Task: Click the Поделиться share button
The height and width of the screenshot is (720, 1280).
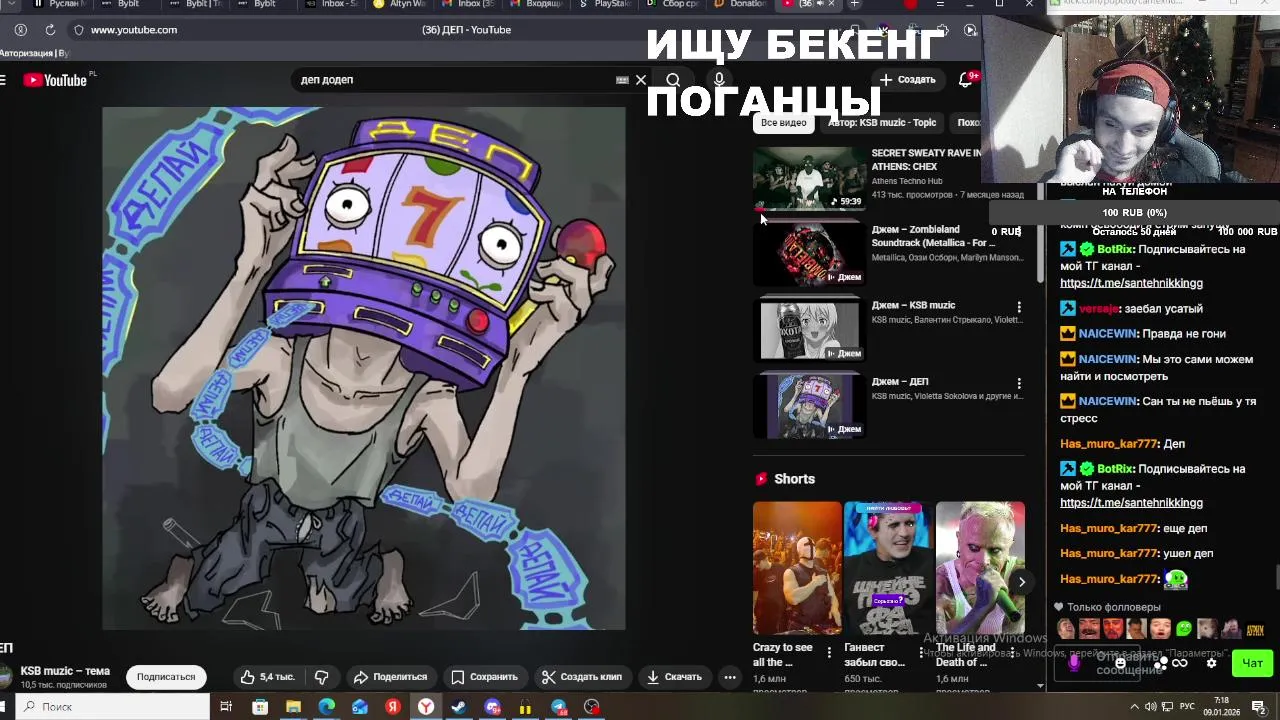Action: coord(390,677)
